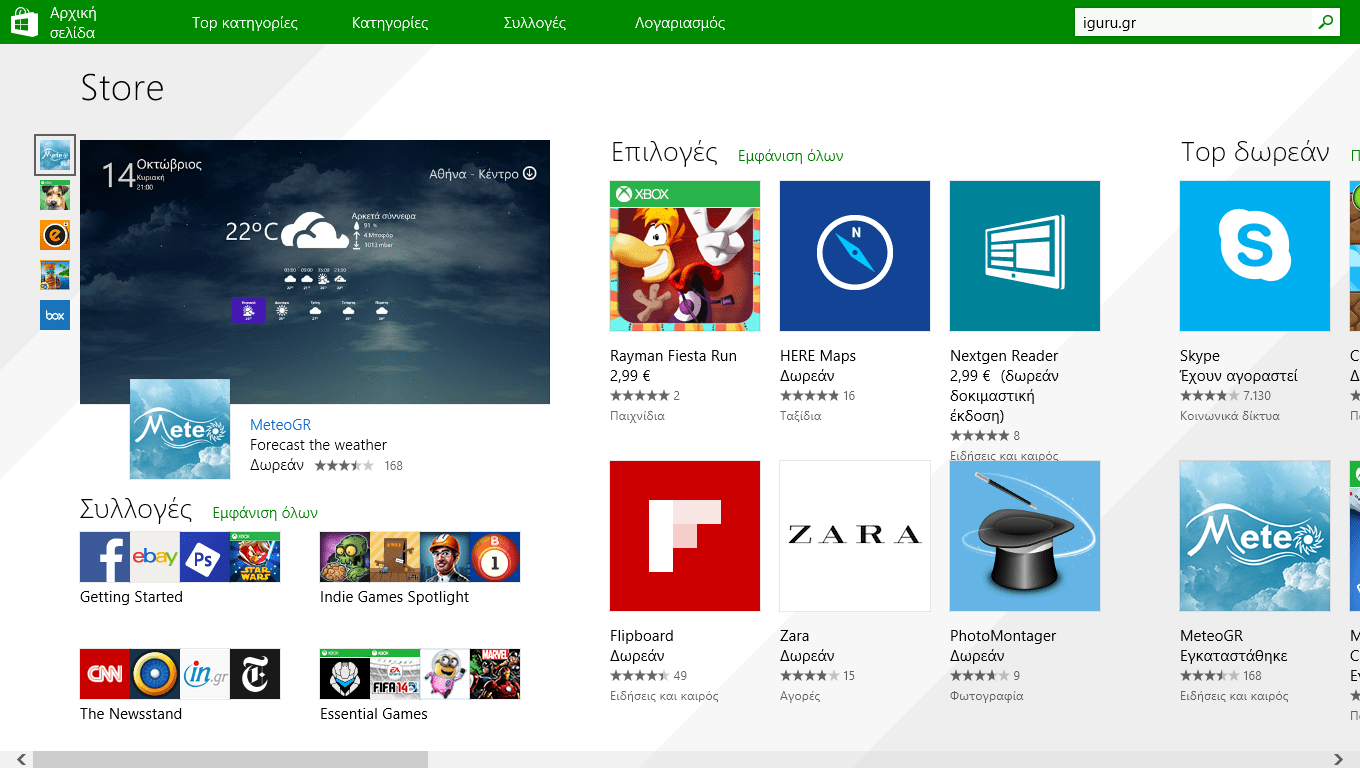Select MeteoGR under Top δωρεάν
The height and width of the screenshot is (768, 1360).
(x=1254, y=536)
